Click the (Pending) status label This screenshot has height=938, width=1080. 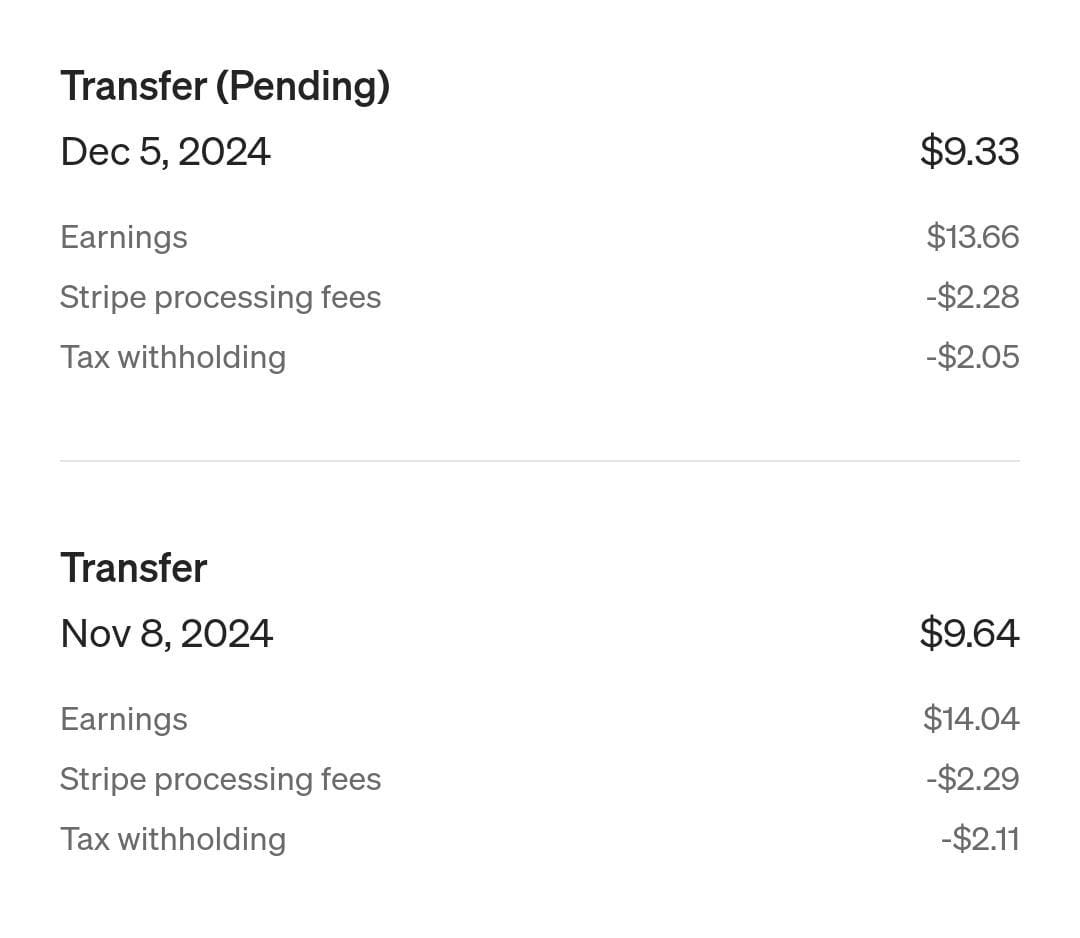click(x=302, y=87)
